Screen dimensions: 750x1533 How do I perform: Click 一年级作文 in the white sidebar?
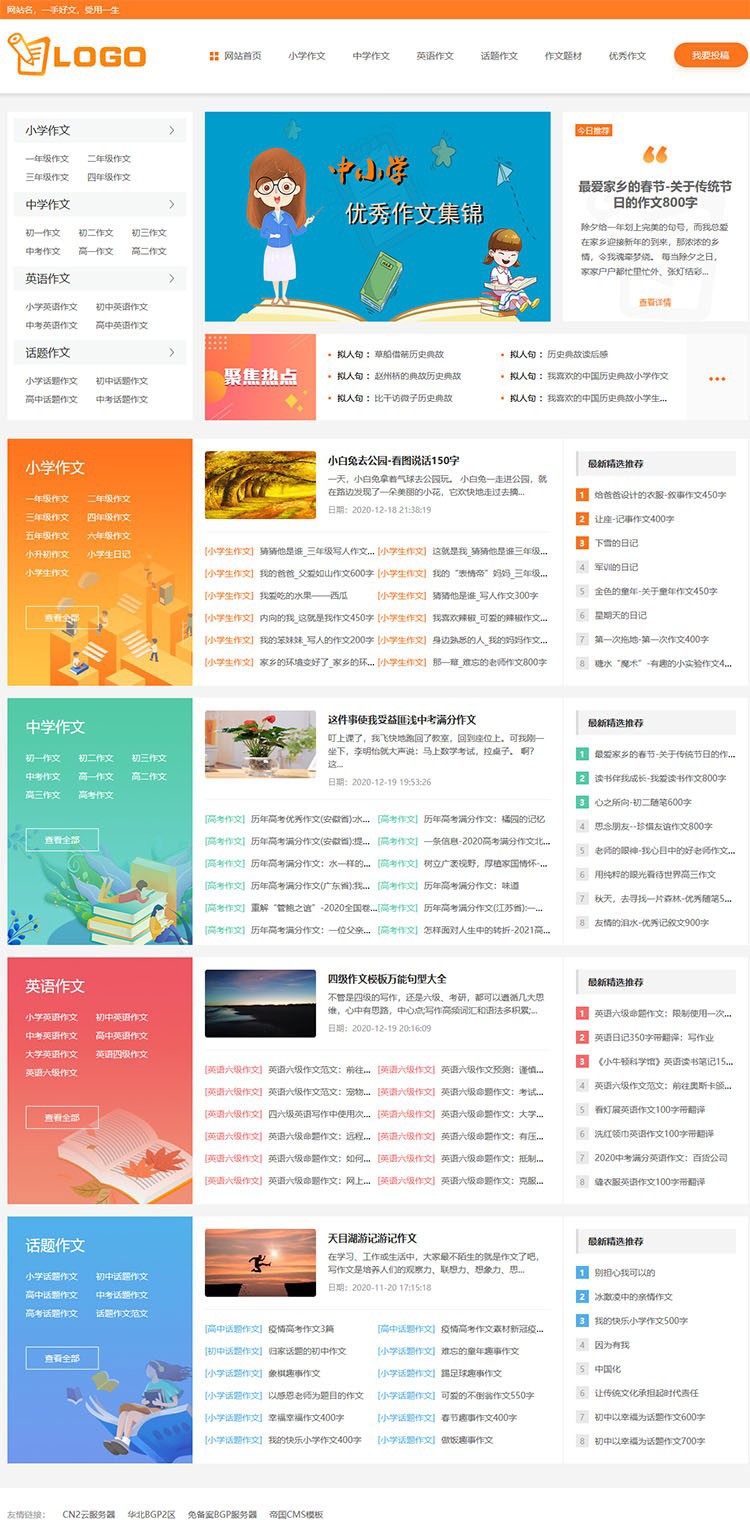pyautogui.click(x=48, y=159)
